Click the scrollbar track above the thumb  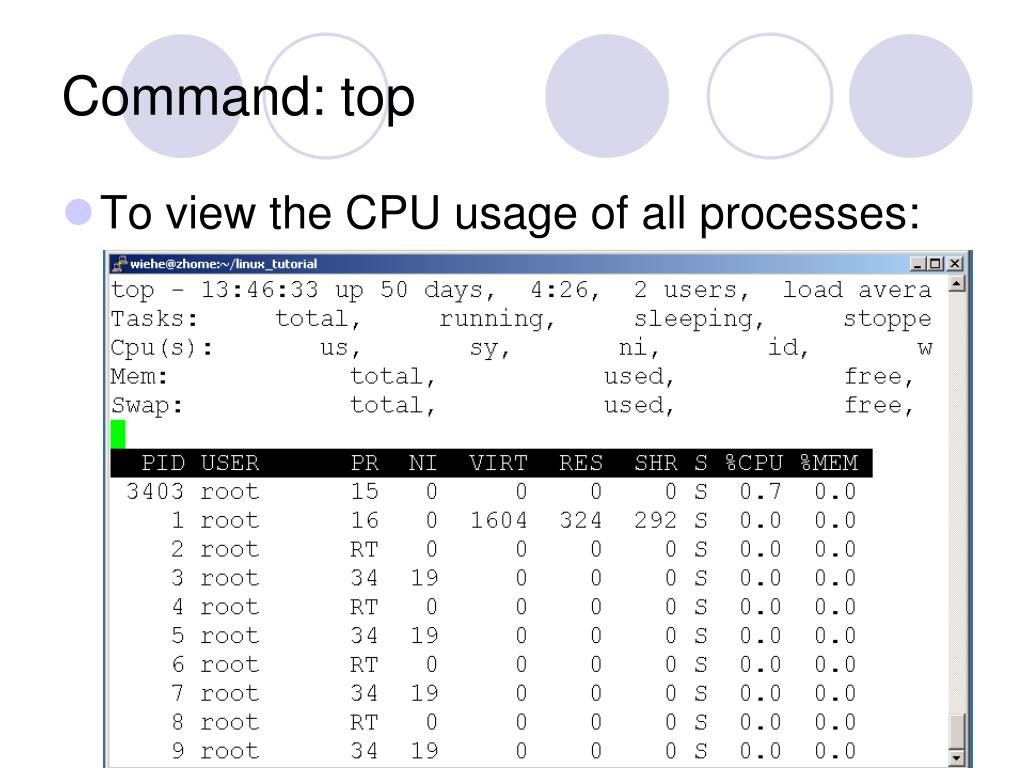[x=957, y=503]
